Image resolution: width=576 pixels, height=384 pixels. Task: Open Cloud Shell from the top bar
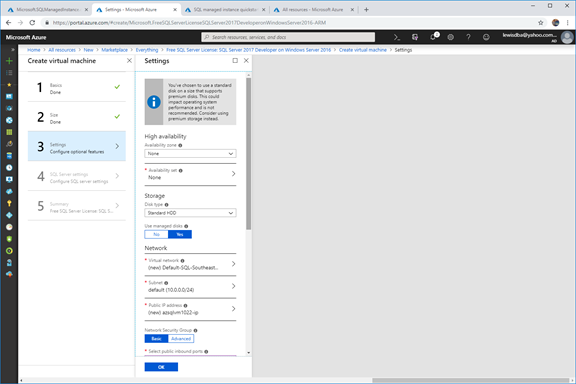[397, 37]
